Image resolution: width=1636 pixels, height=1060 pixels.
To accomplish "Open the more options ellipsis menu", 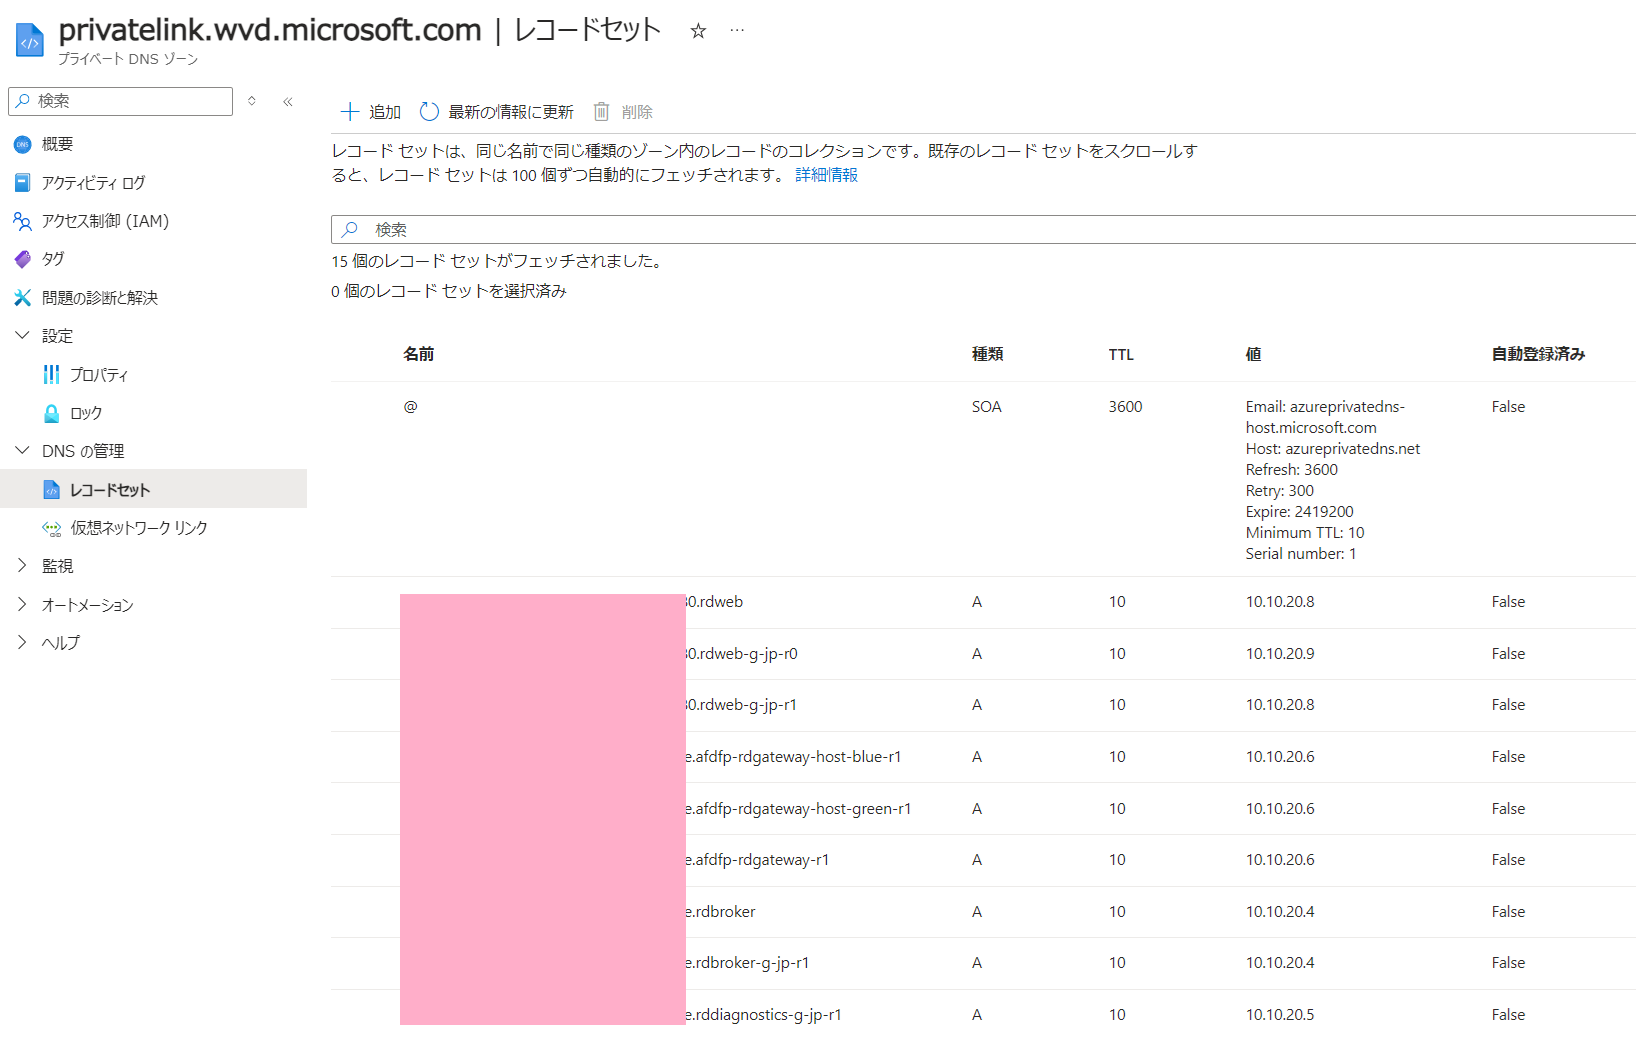I will 737,30.
